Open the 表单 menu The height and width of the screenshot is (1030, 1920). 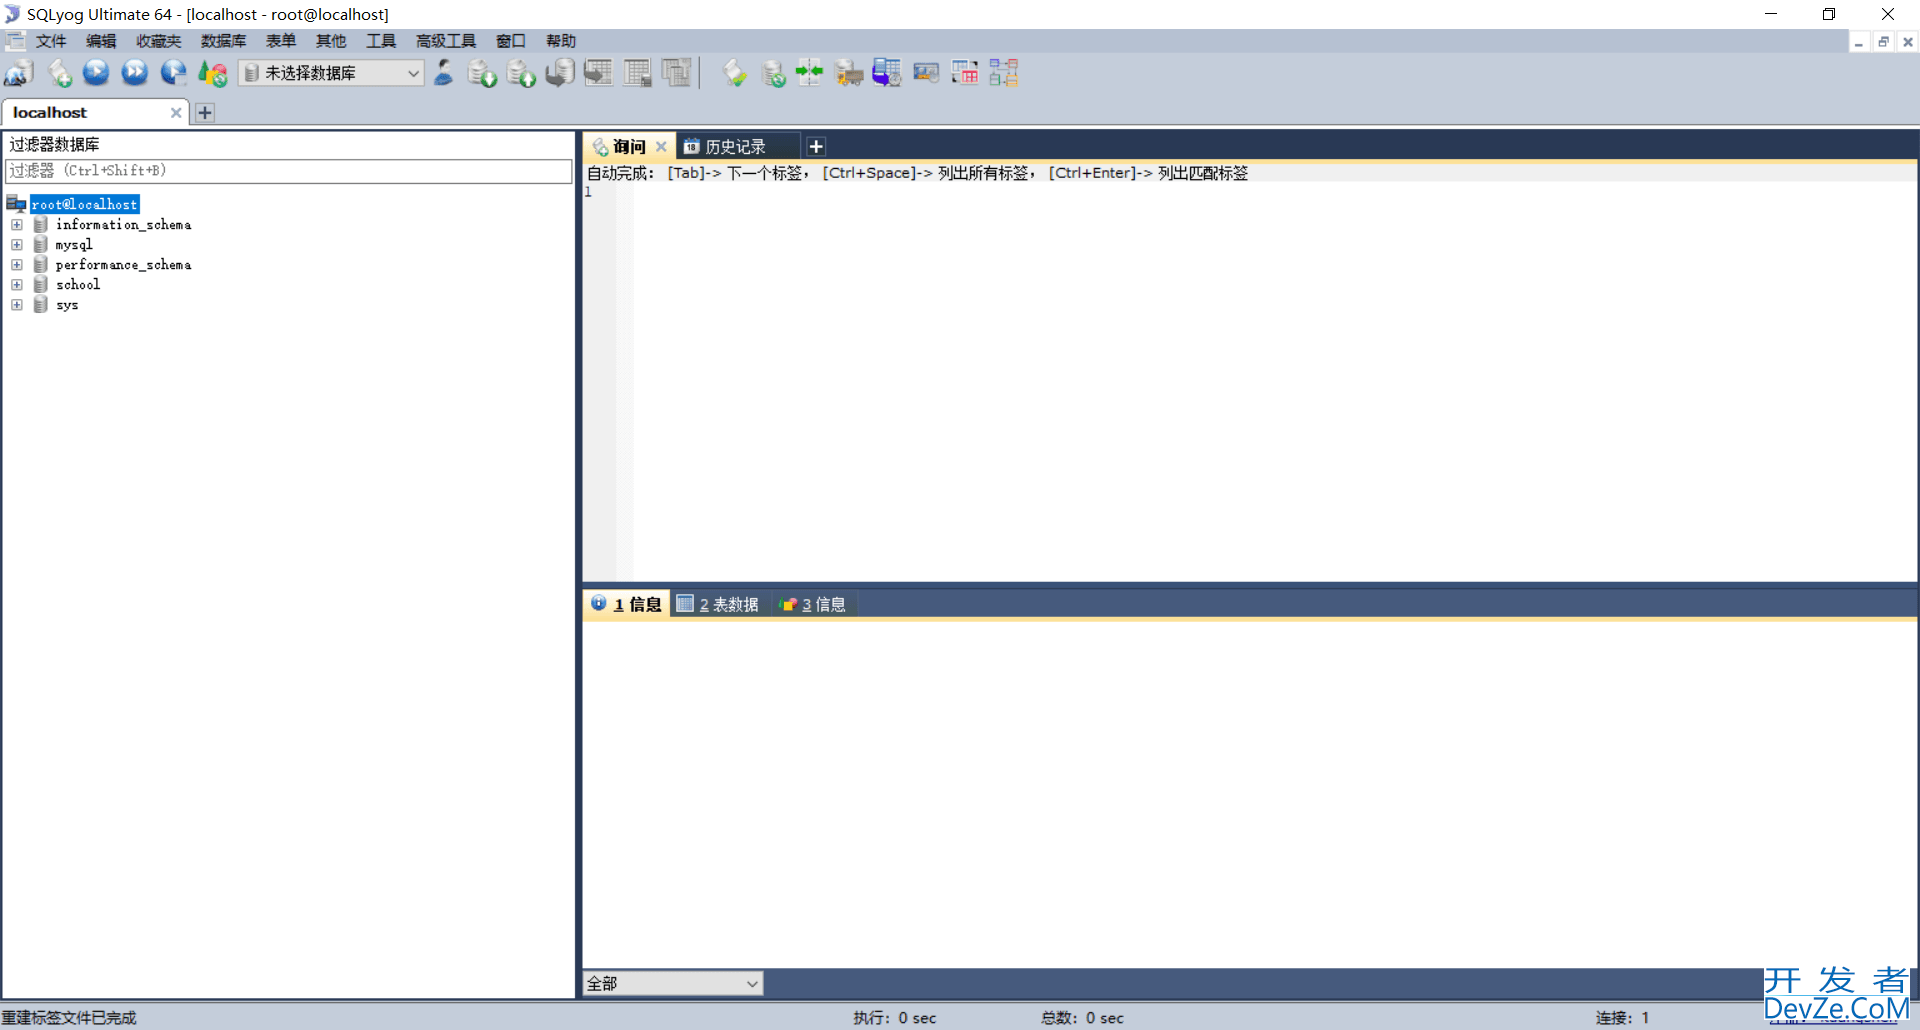click(x=281, y=41)
